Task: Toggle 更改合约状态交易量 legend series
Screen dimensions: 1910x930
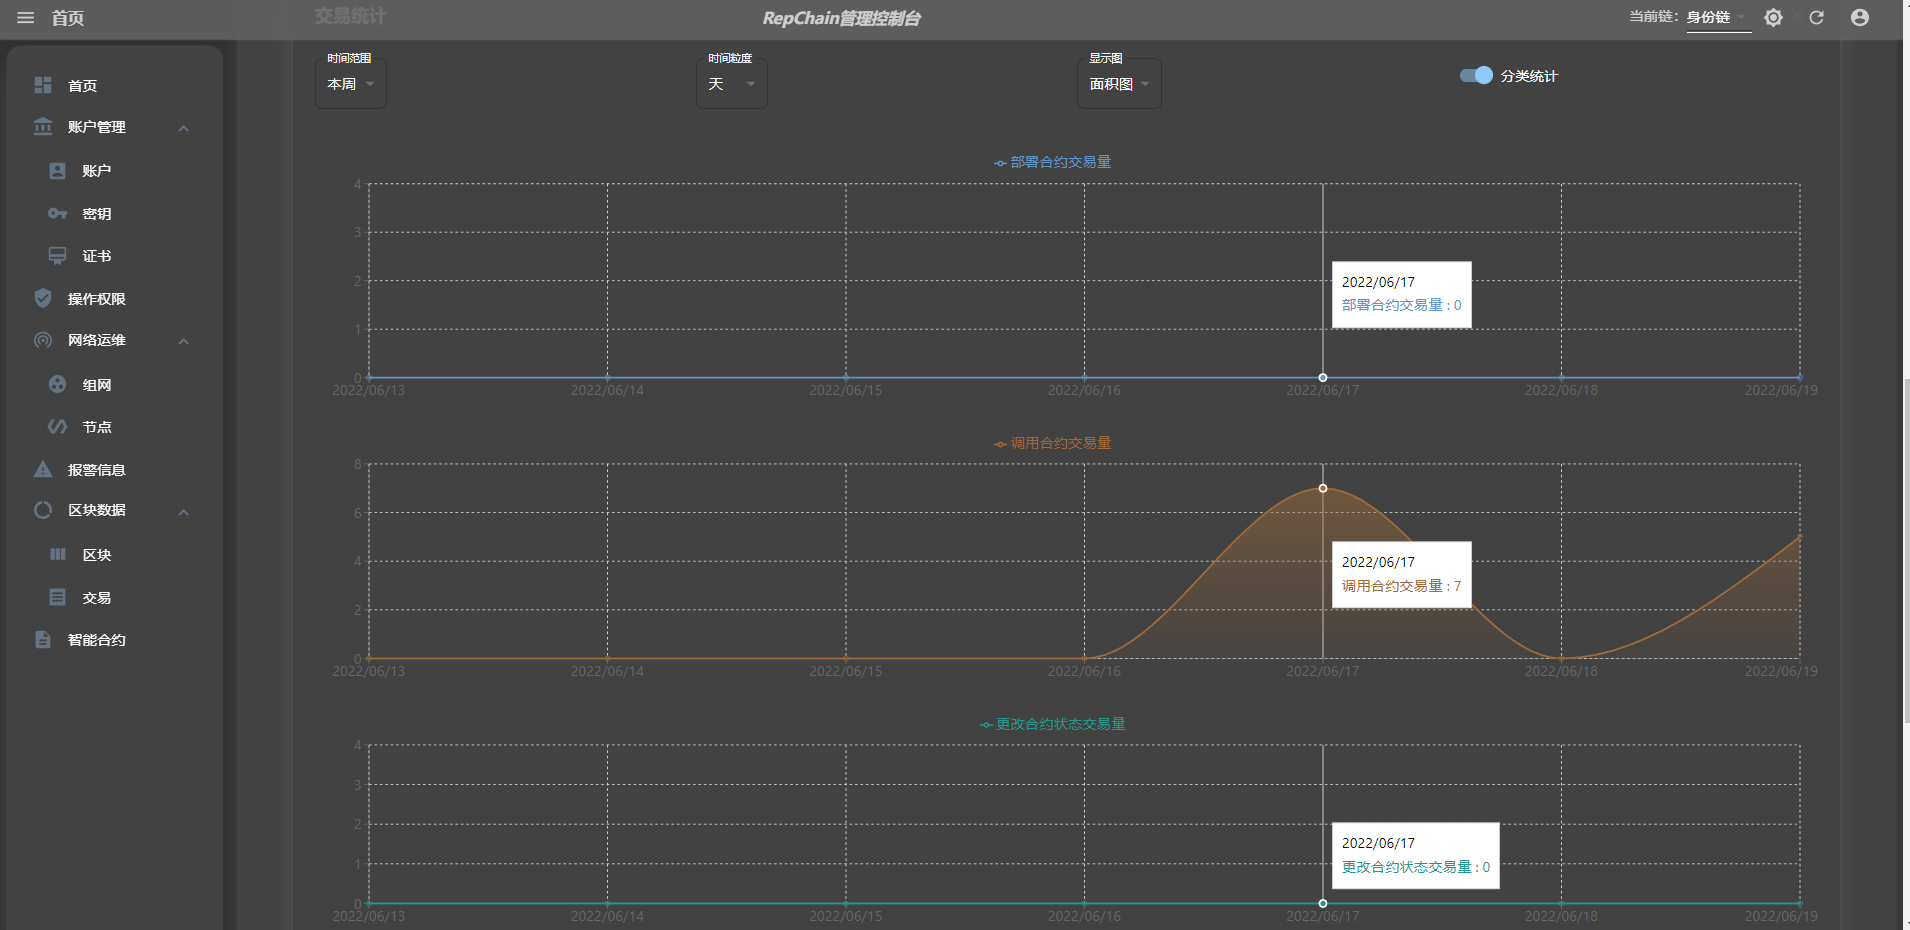Action: (1052, 724)
